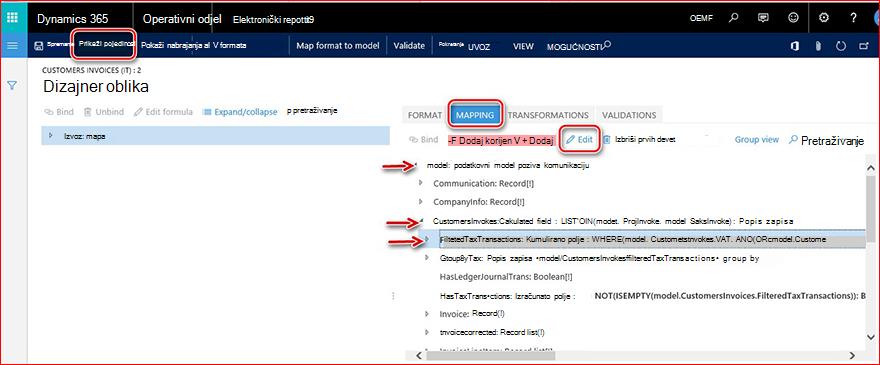Click Map format to model
Viewport: 880px width, 365px height.
(338, 45)
